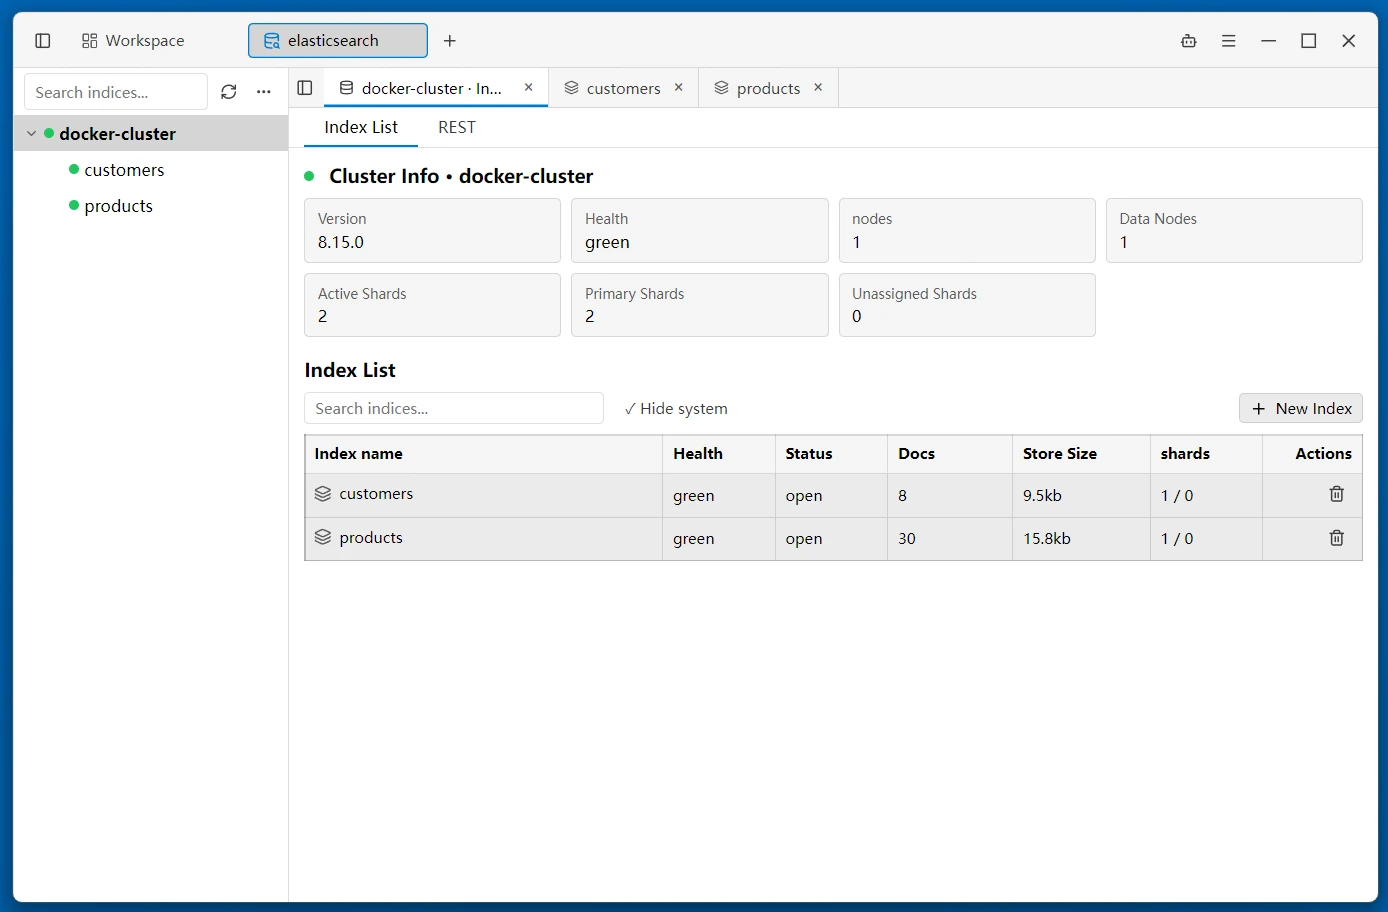Open the hamburger main menu

(x=1229, y=41)
